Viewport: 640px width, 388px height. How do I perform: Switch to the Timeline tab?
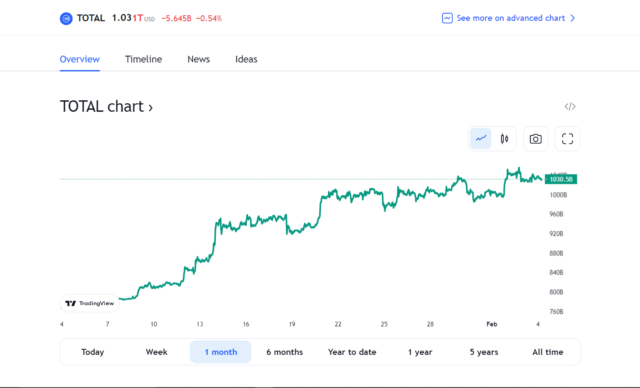coord(143,59)
